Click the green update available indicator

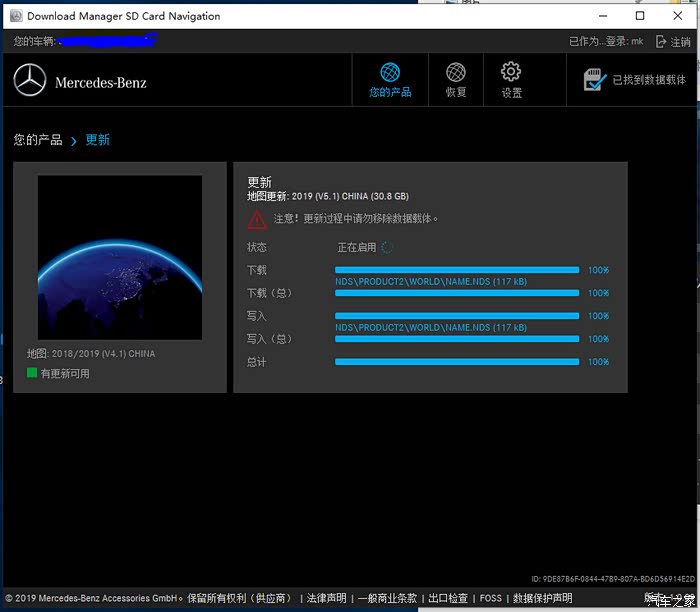[32, 373]
